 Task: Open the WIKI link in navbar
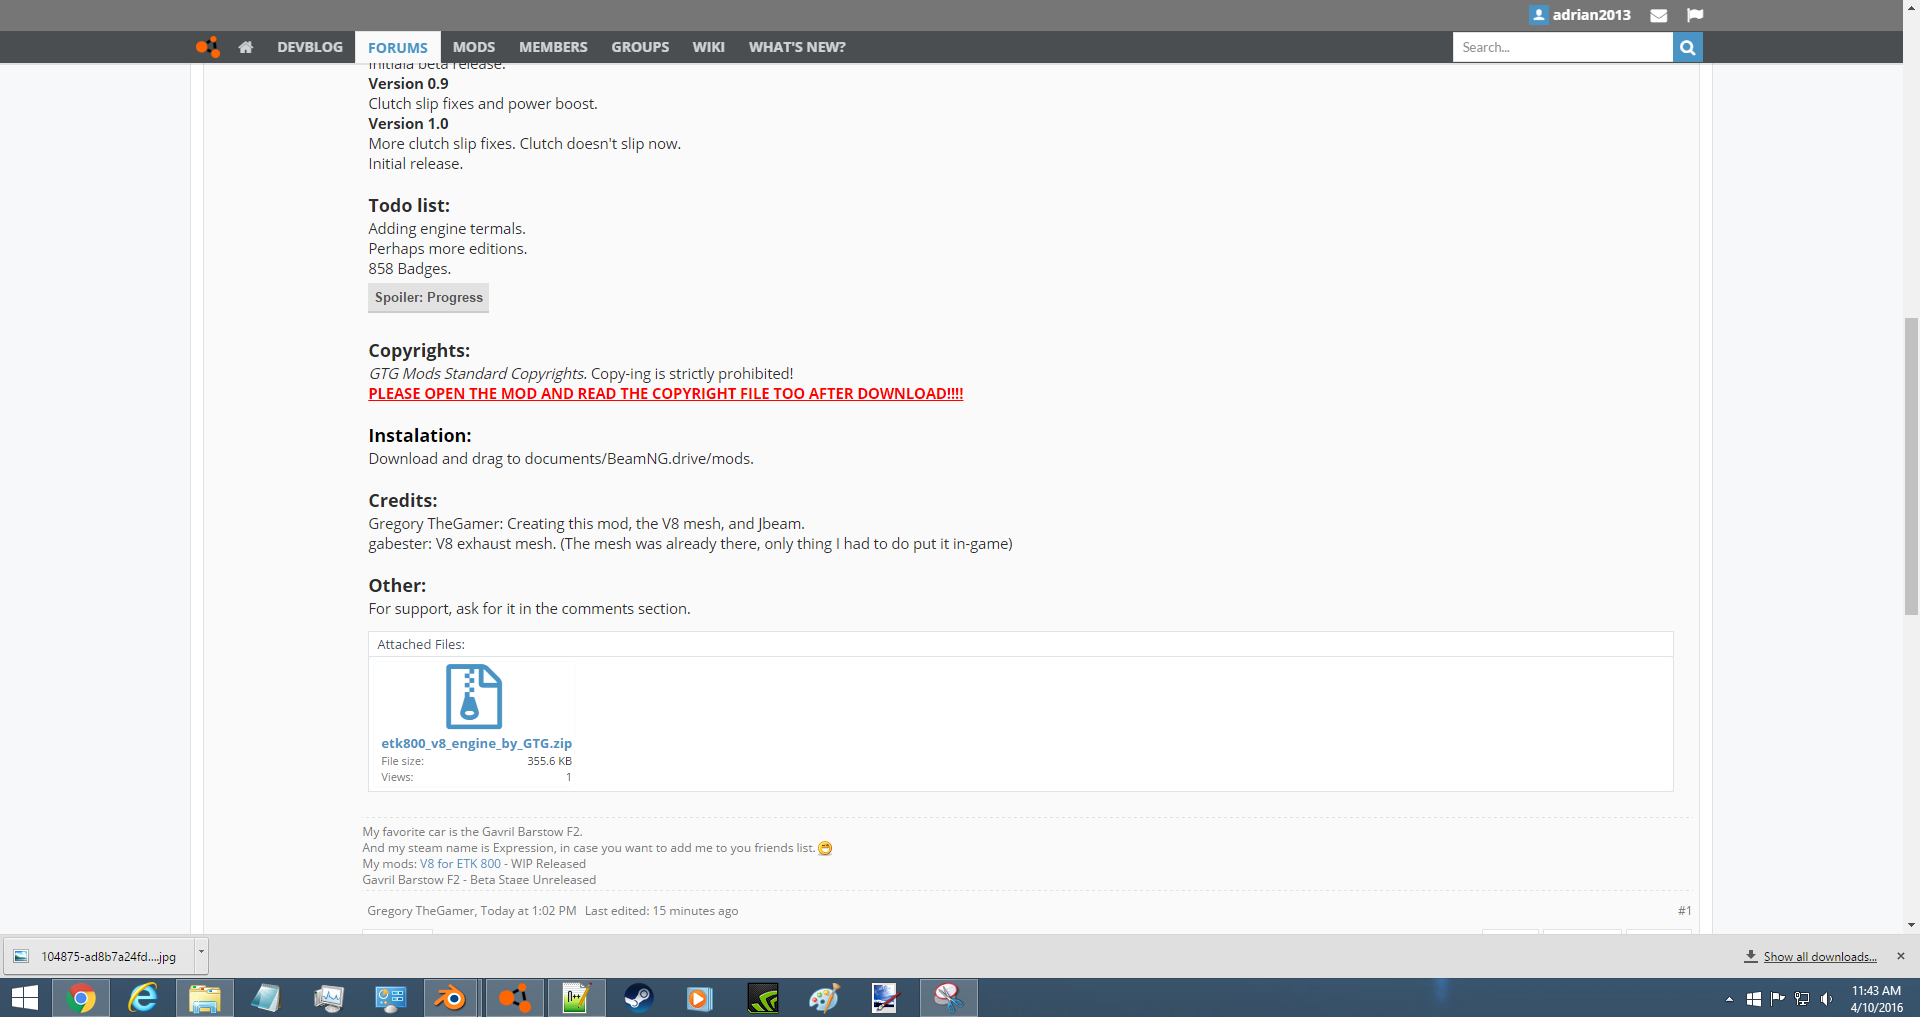point(708,47)
